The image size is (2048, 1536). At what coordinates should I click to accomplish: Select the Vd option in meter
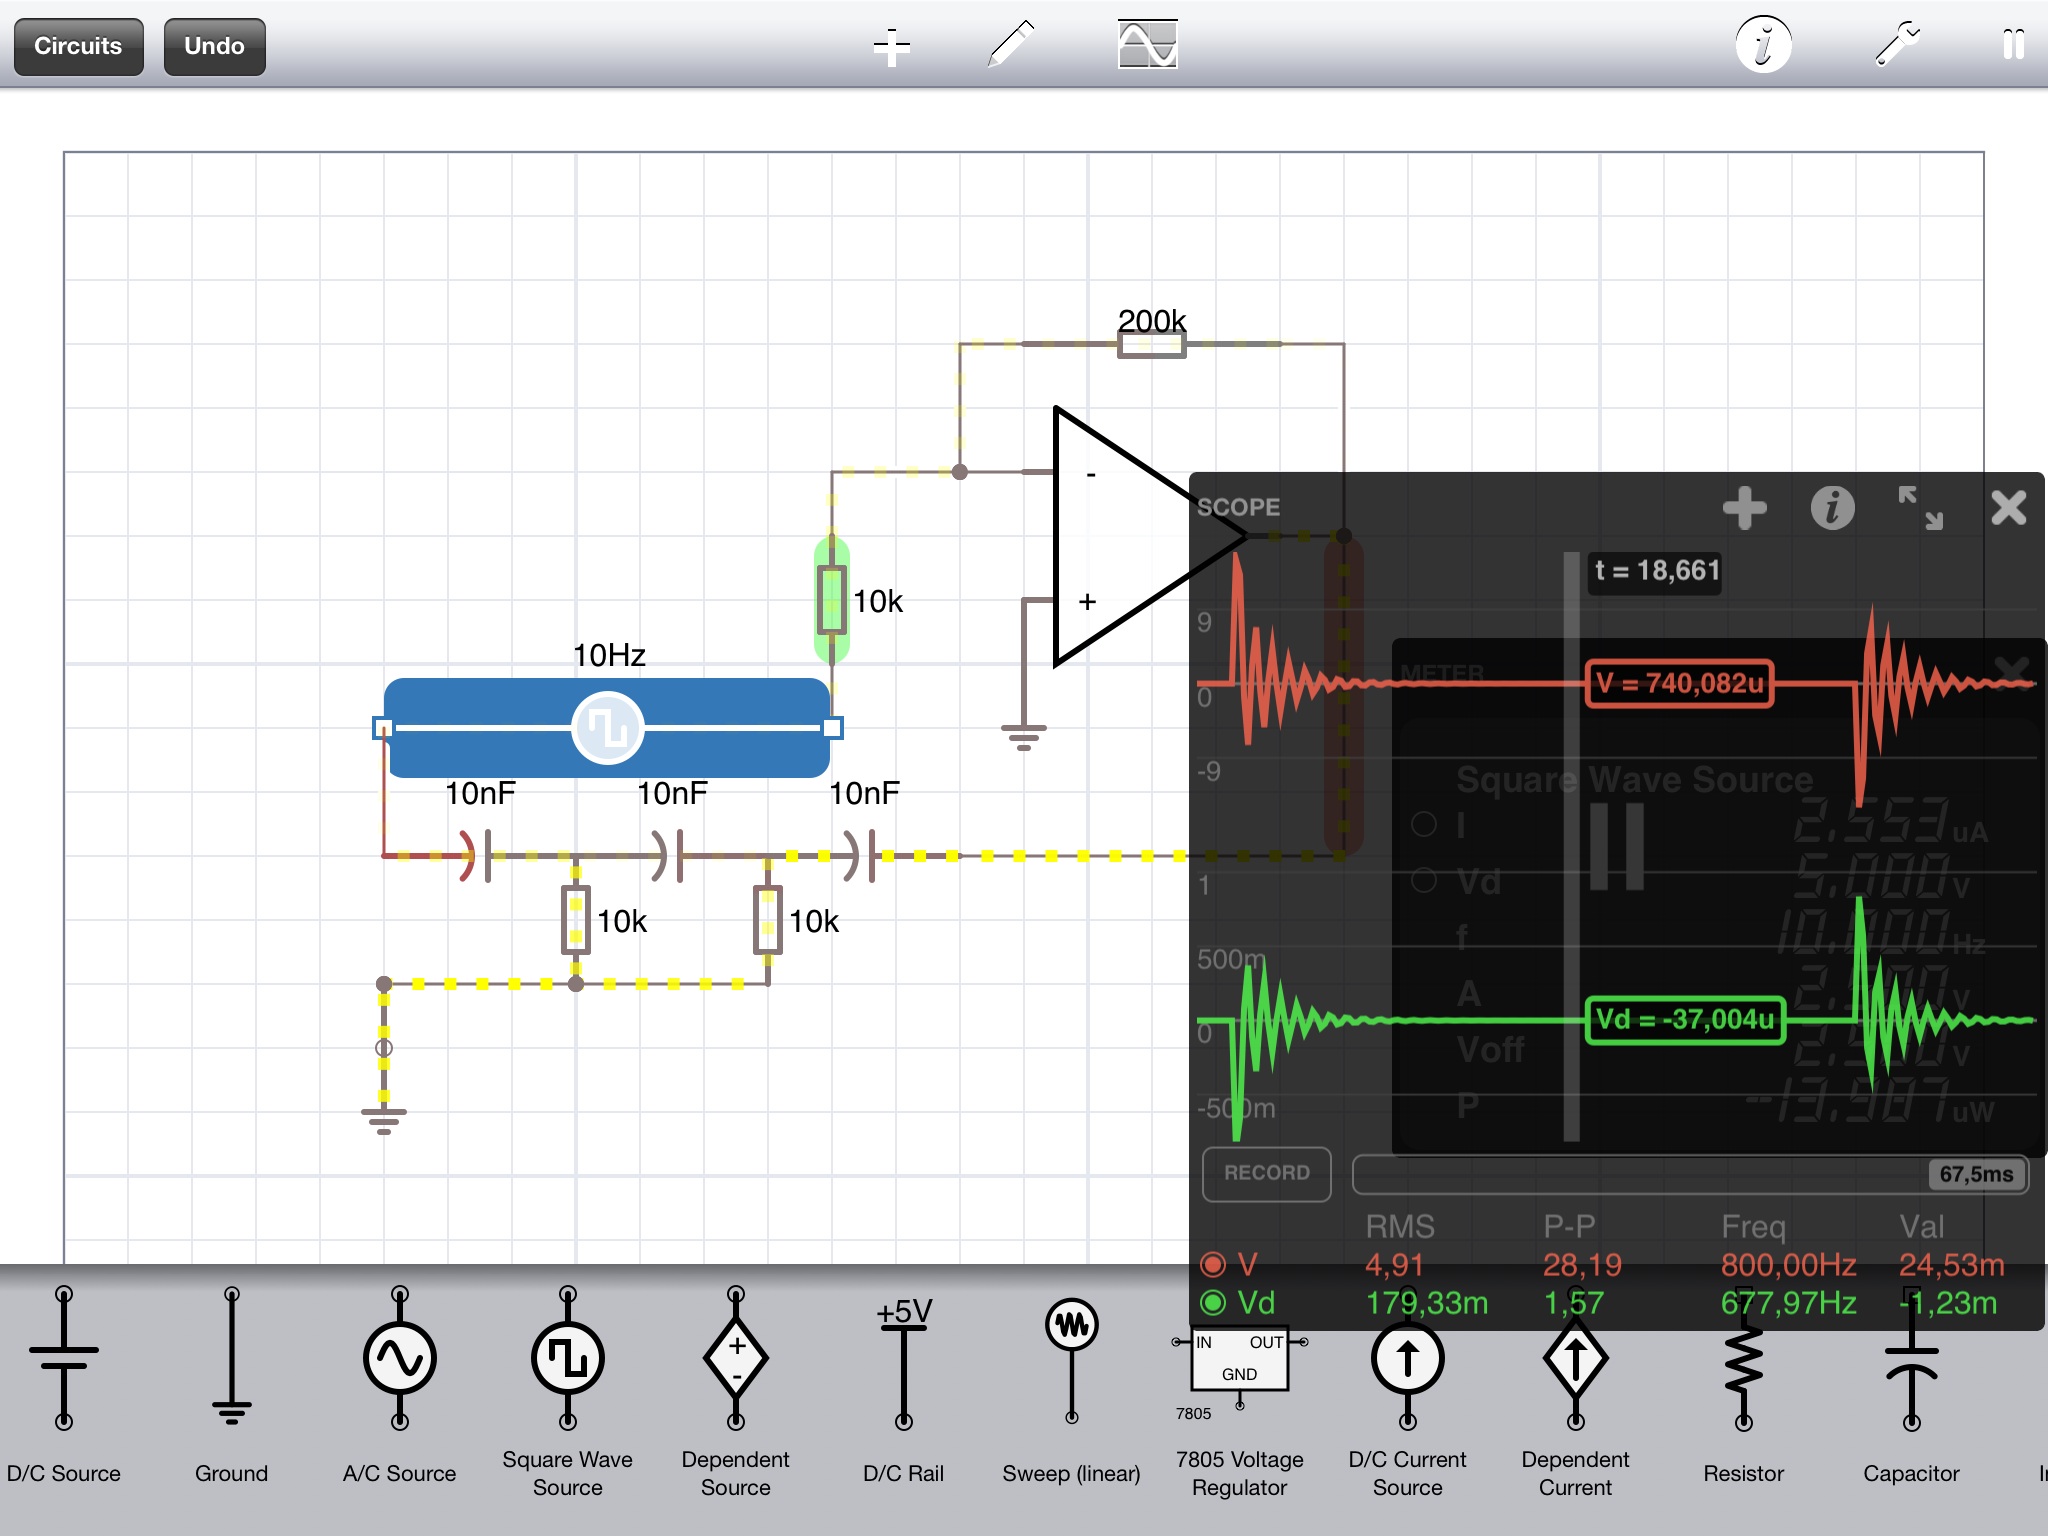(x=1424, y=880)
